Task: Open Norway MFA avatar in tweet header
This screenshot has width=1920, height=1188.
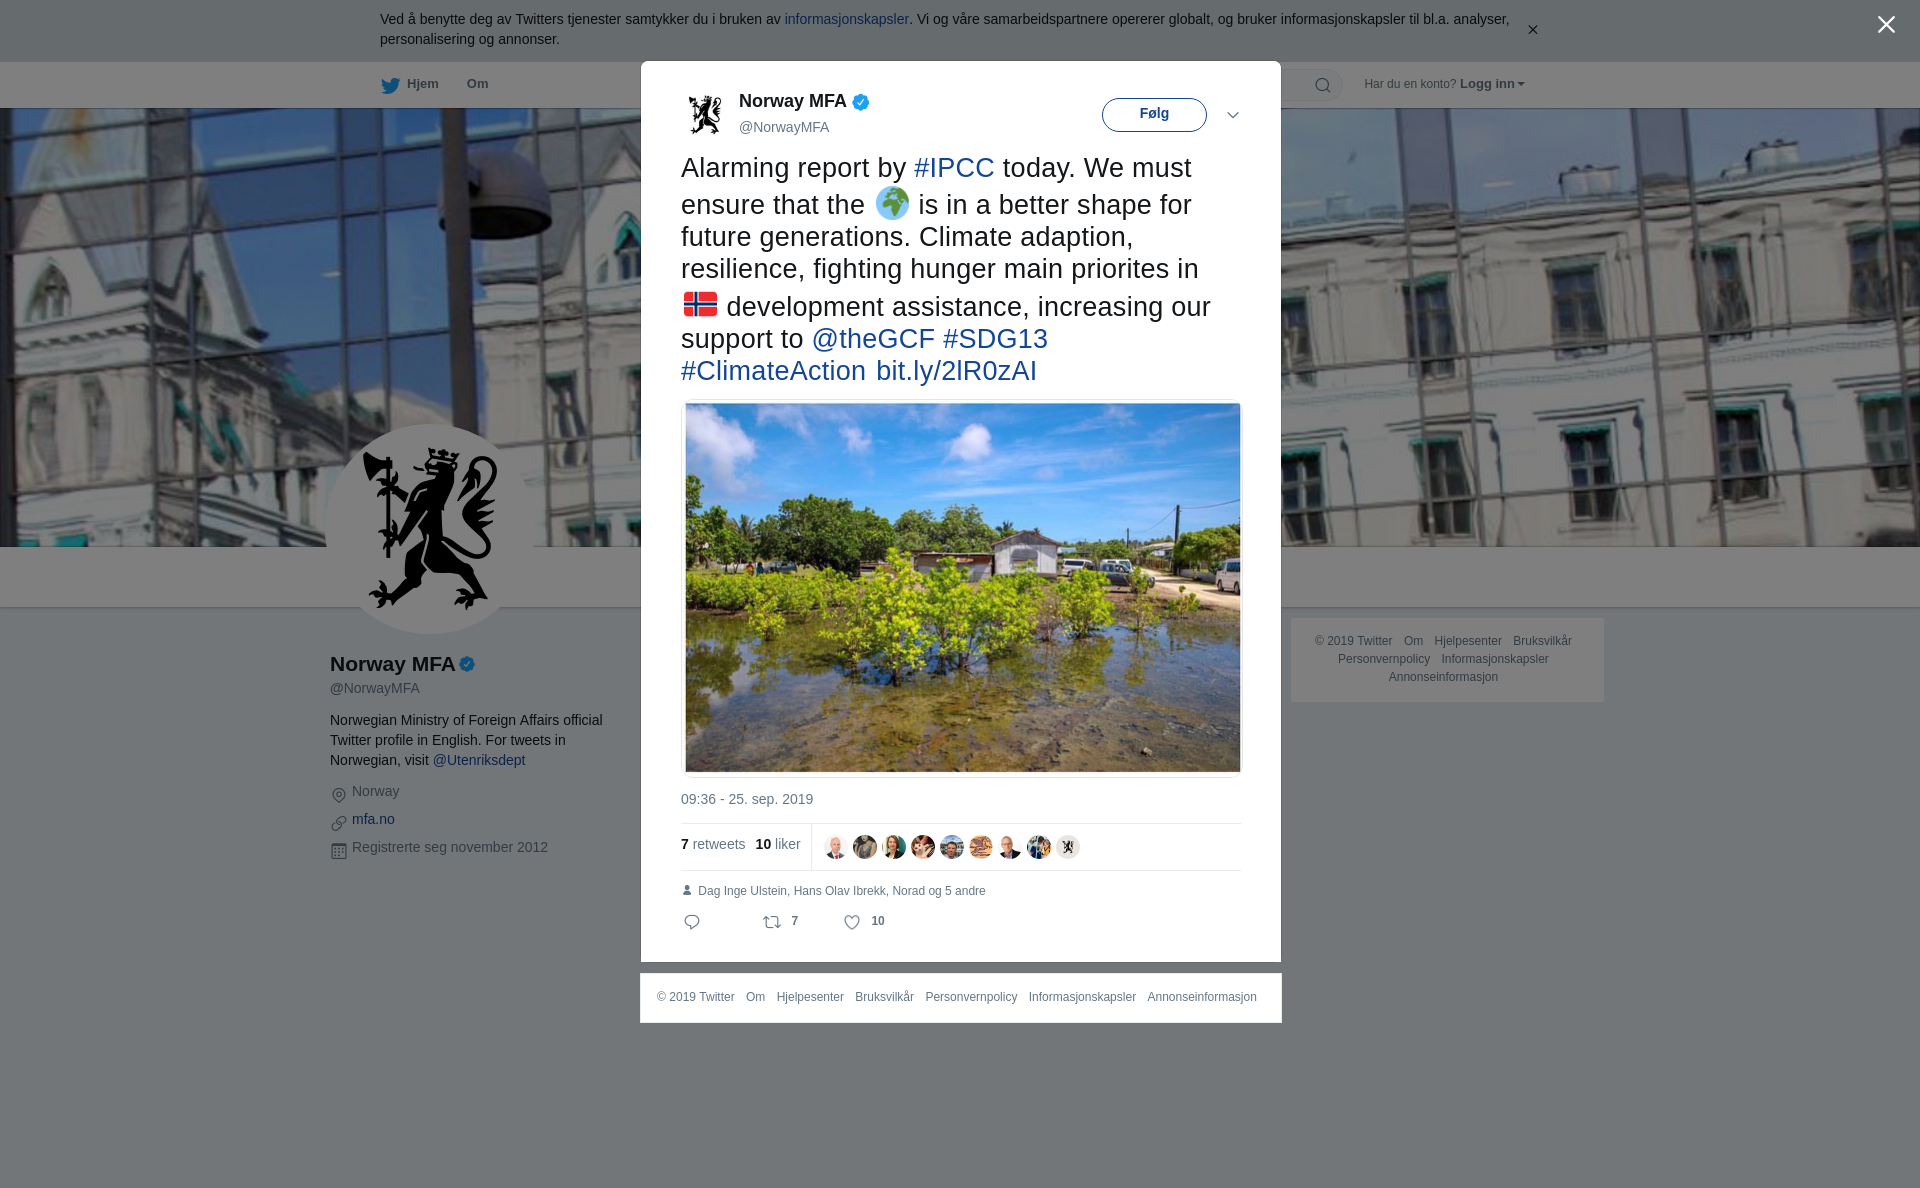Action: pyautogui.click(x=705, y=114)
